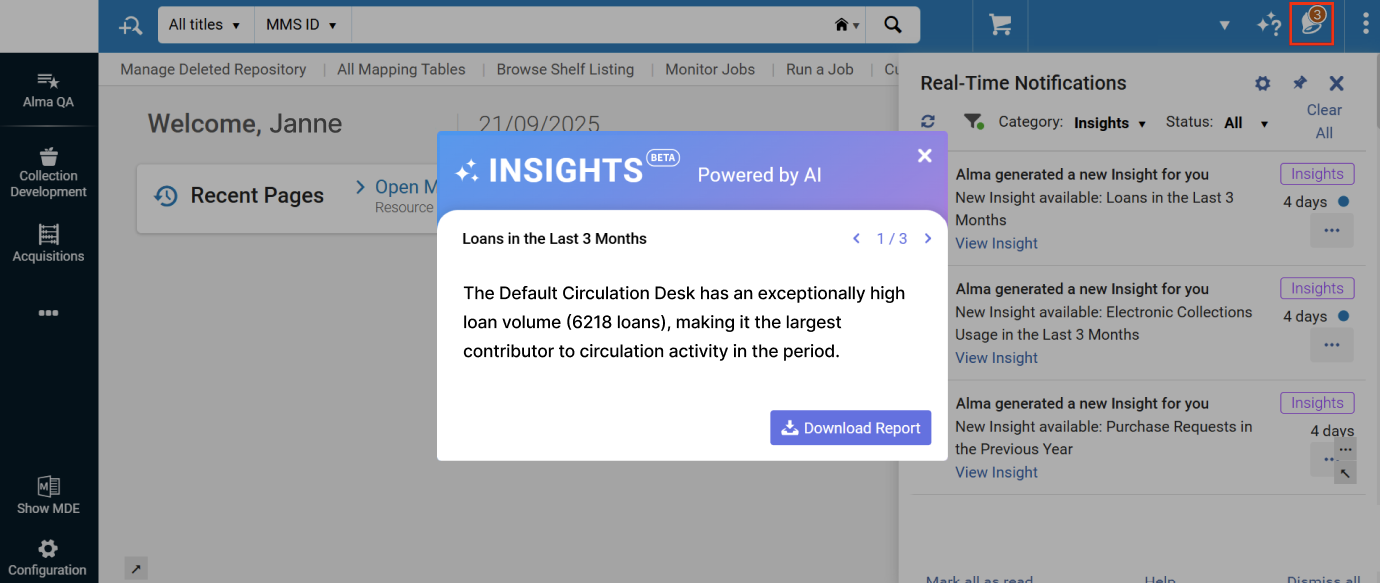Click Mark all as read link
The height and width of the screenshot is (583, 1380).
[979, 578]
